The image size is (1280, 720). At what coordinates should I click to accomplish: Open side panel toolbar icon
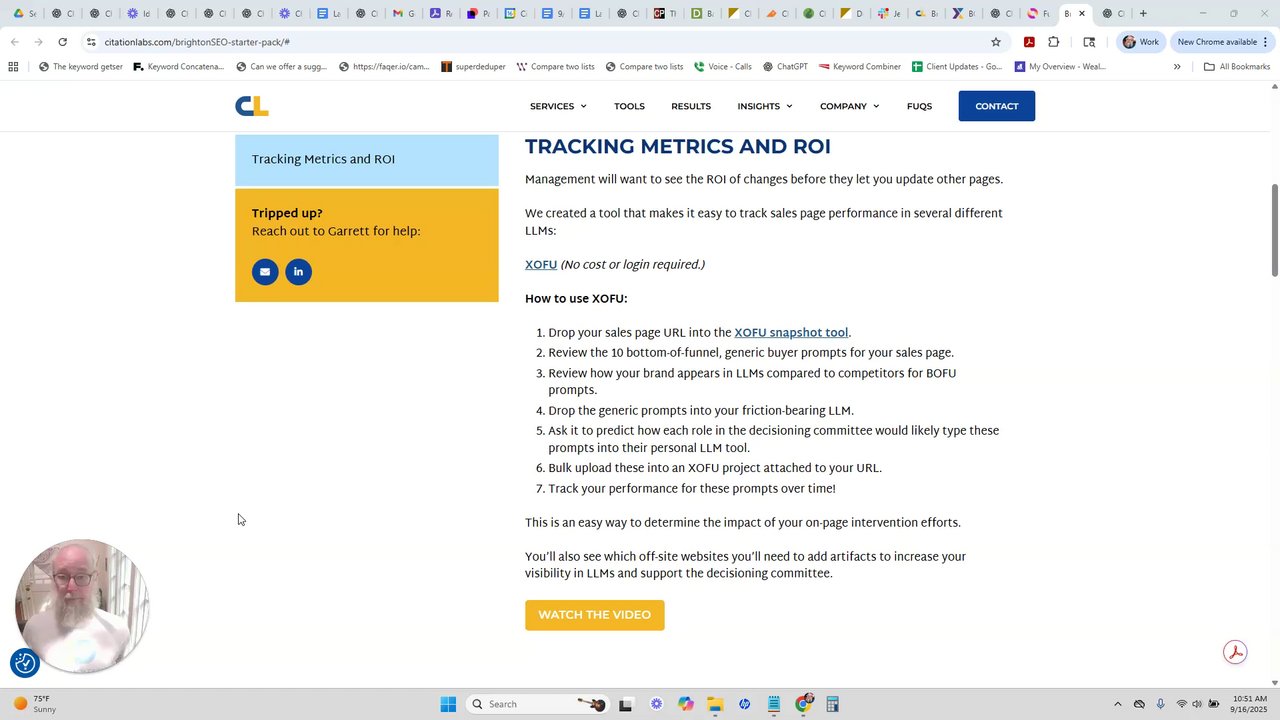pyautogui.click(x=1089, y=42)
